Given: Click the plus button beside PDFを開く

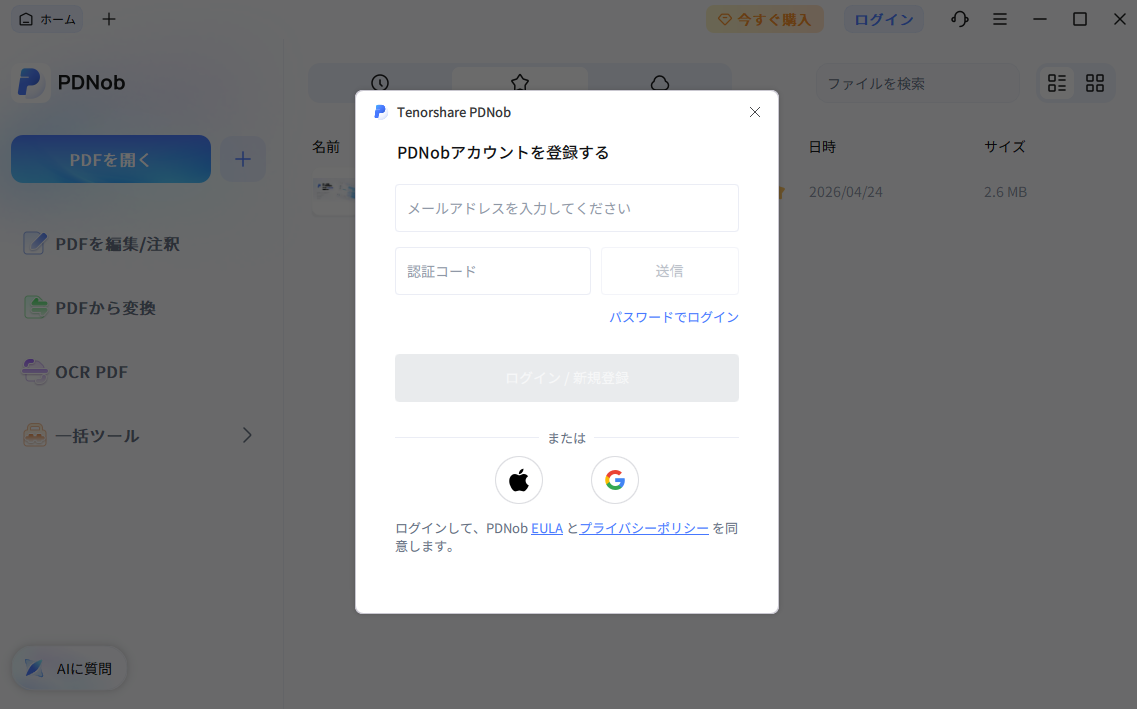Looking at the screenshot, I should (243, 159).
